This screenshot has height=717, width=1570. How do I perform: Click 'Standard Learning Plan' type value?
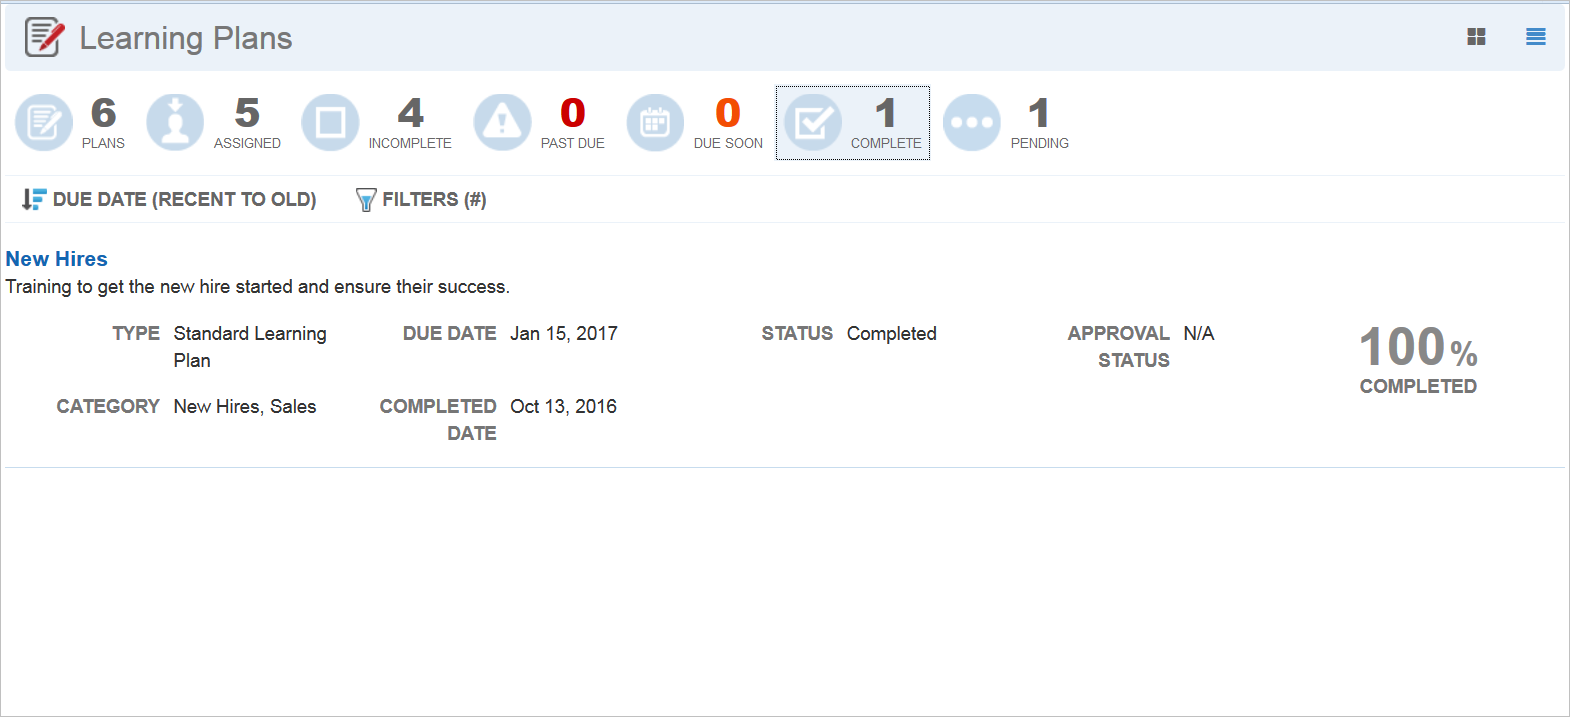(x=250, y=347)
